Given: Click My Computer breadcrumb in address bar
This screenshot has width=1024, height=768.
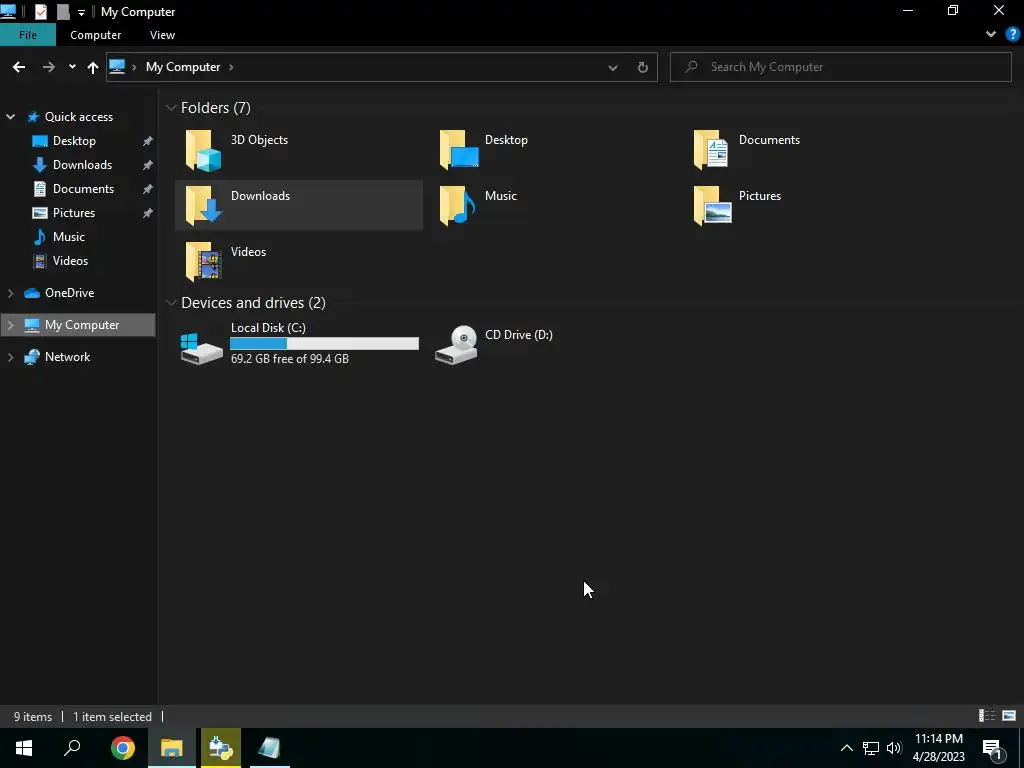Looking at the screenshot, I should [183, 67].
